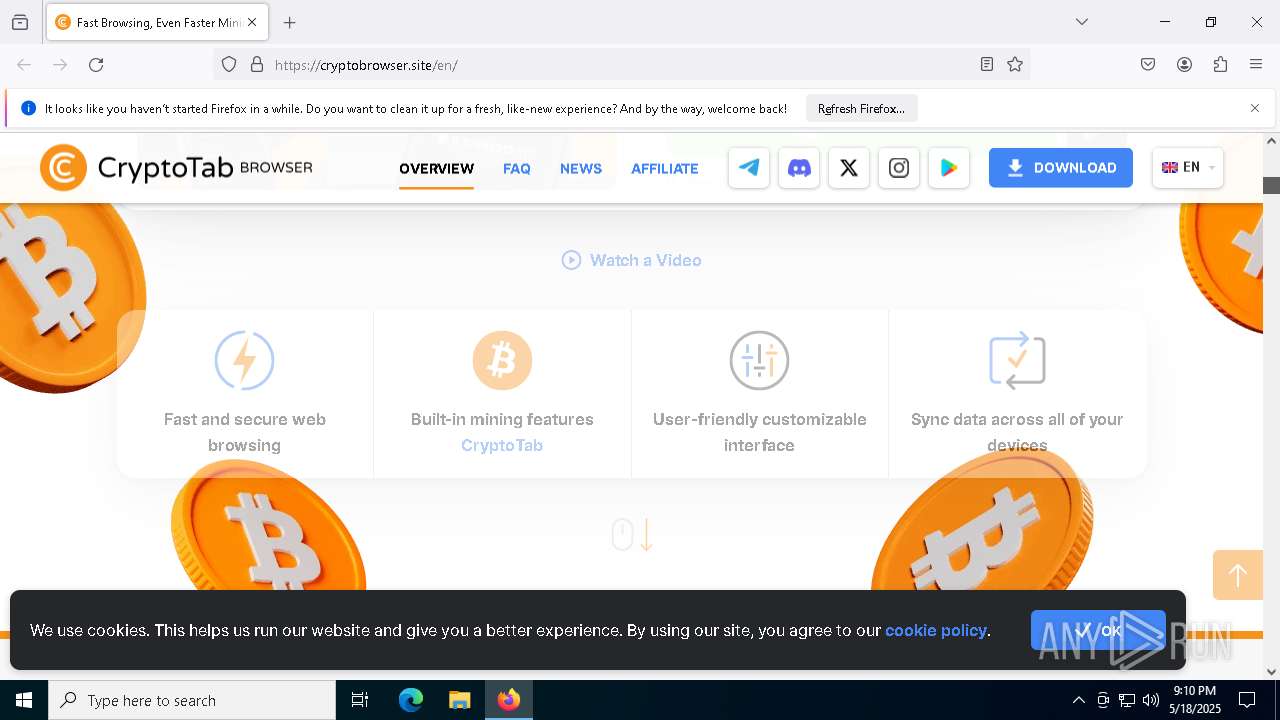The width and height of the screenshot is (1280, 720).
Task: Open the Google Play store icon
Action: click(x=949, y=168)
